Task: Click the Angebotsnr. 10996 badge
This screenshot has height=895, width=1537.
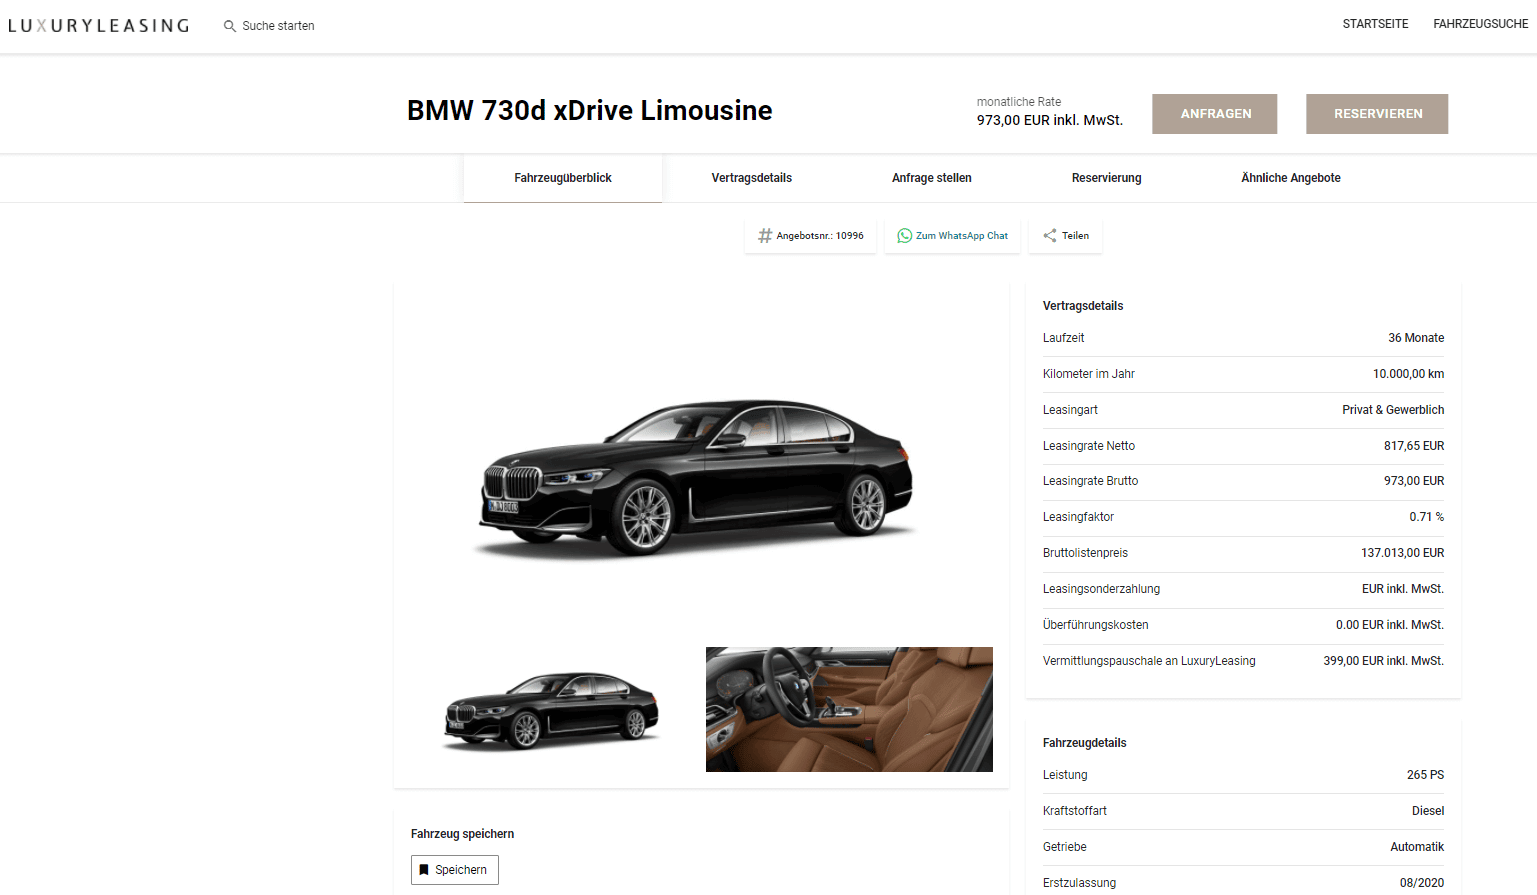Action: click(x=810, y=236)
